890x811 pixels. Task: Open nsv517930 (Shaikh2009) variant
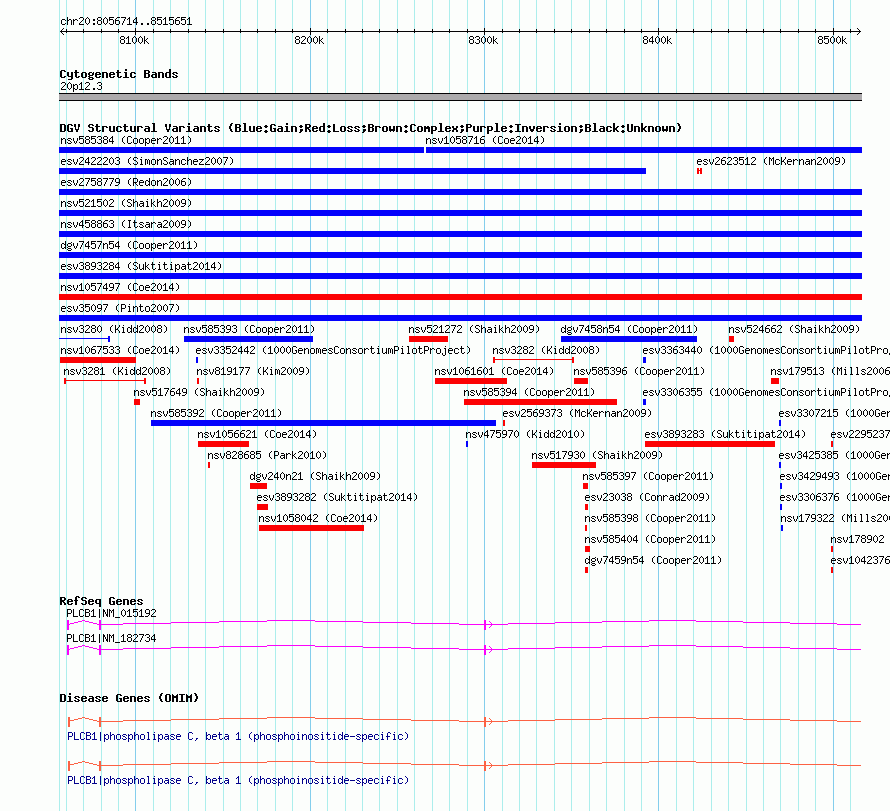coord(597,455)
